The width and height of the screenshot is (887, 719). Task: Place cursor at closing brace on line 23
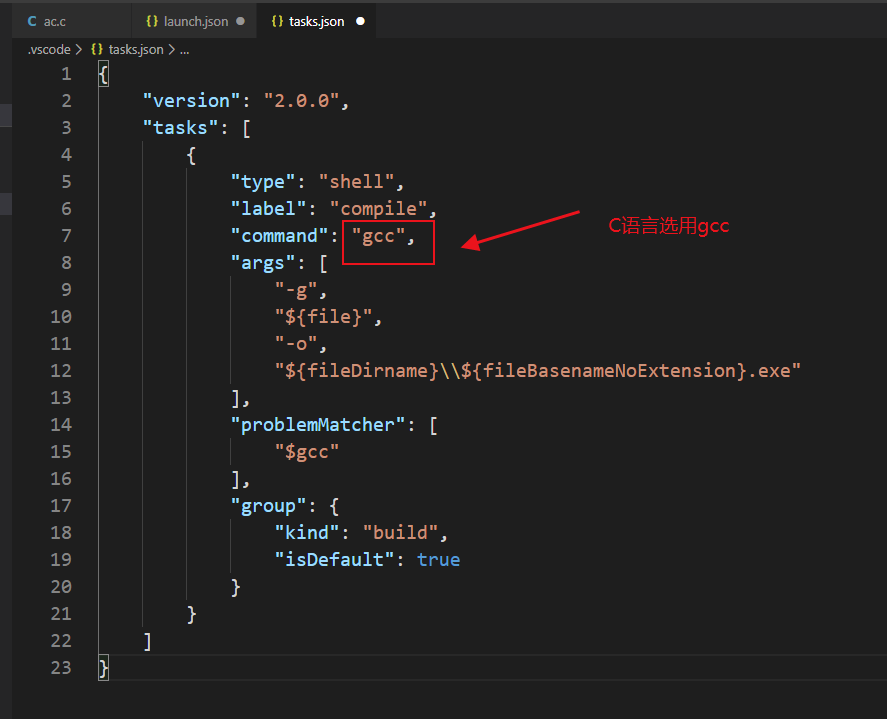click(x=103, y=668)
